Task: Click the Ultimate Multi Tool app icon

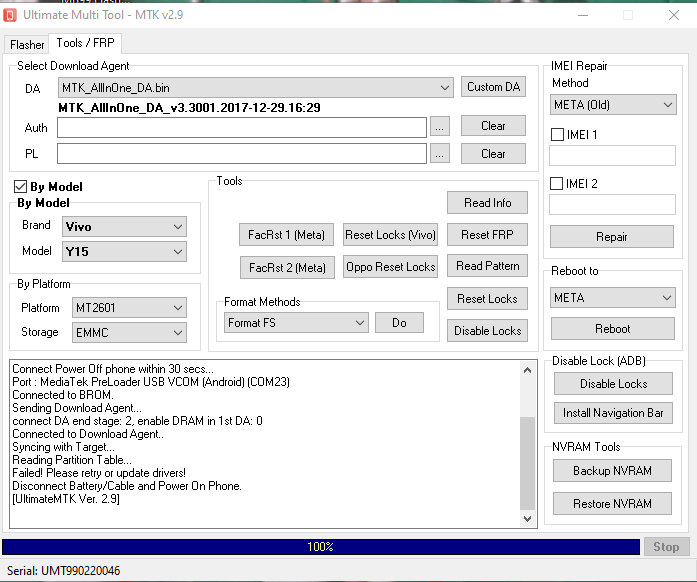Action: 10,15
